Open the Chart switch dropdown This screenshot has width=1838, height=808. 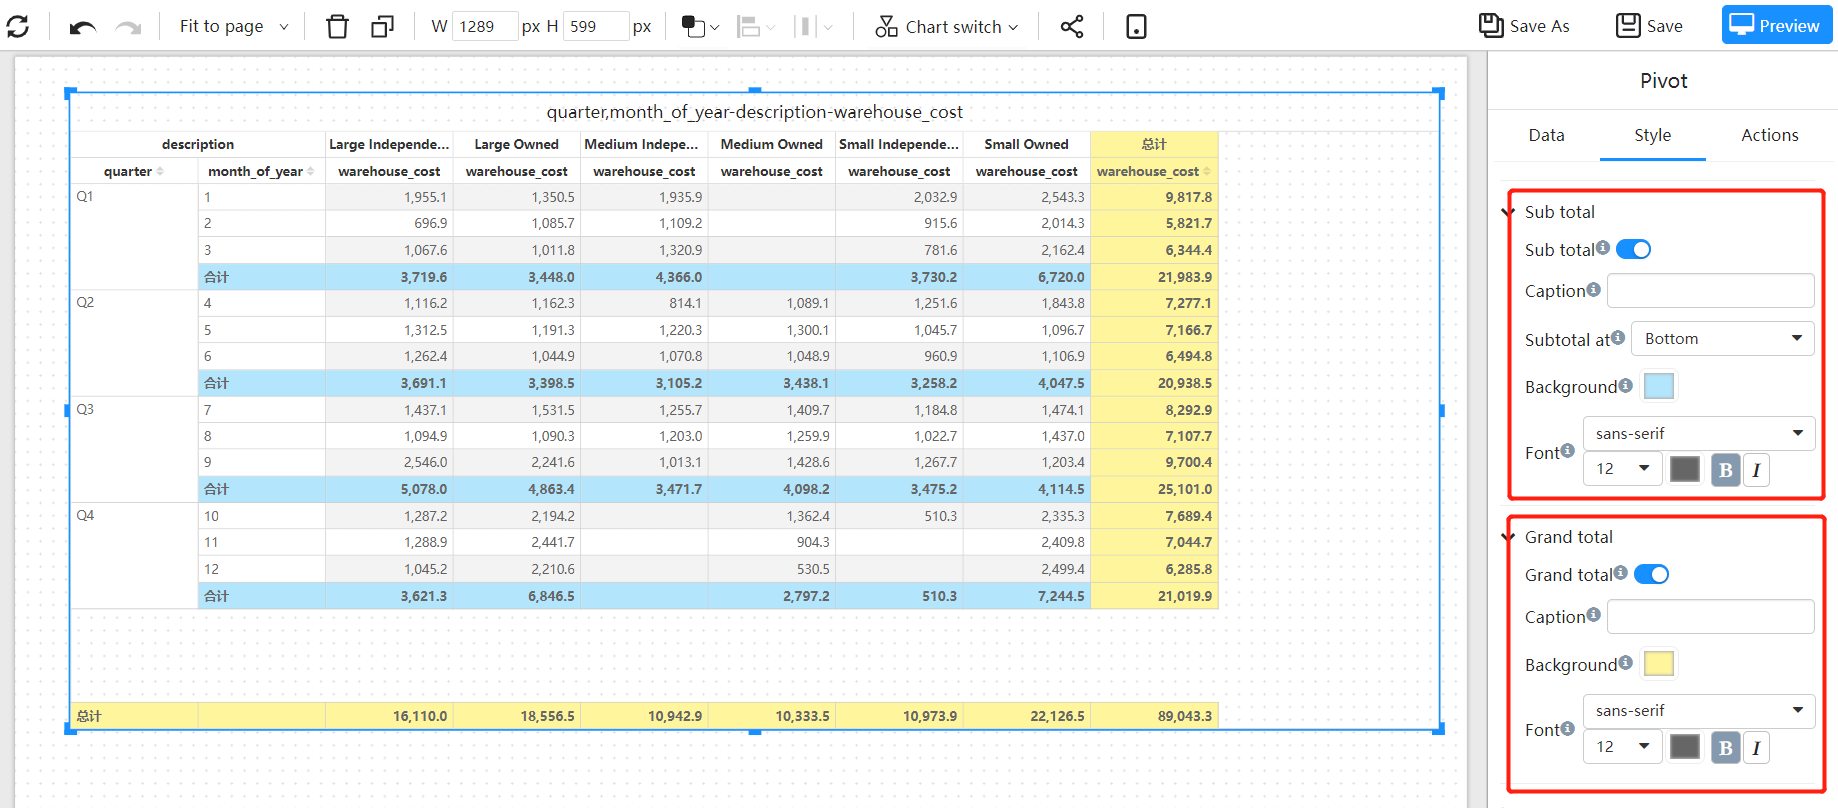(x=946, y=27)
